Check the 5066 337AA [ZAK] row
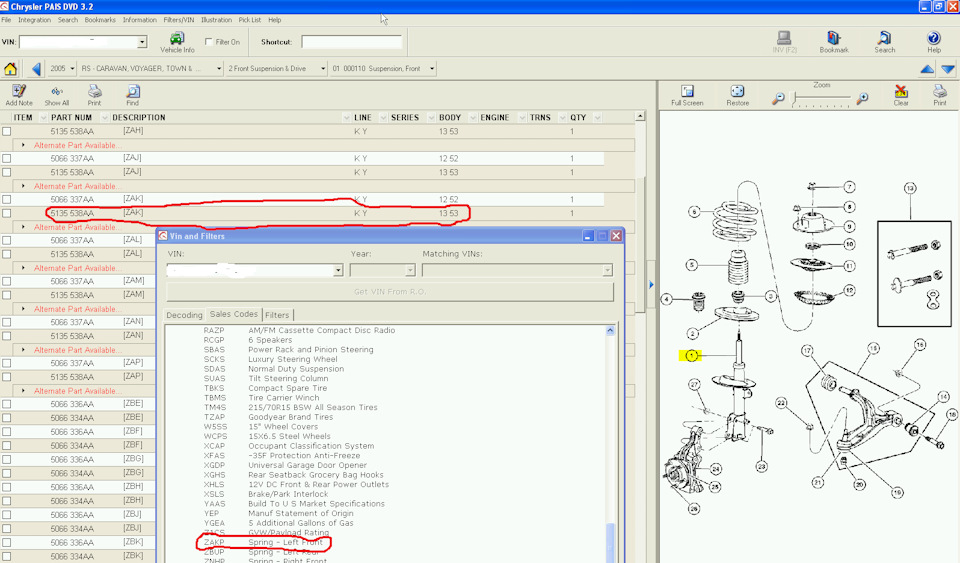 tap(7, 199)
